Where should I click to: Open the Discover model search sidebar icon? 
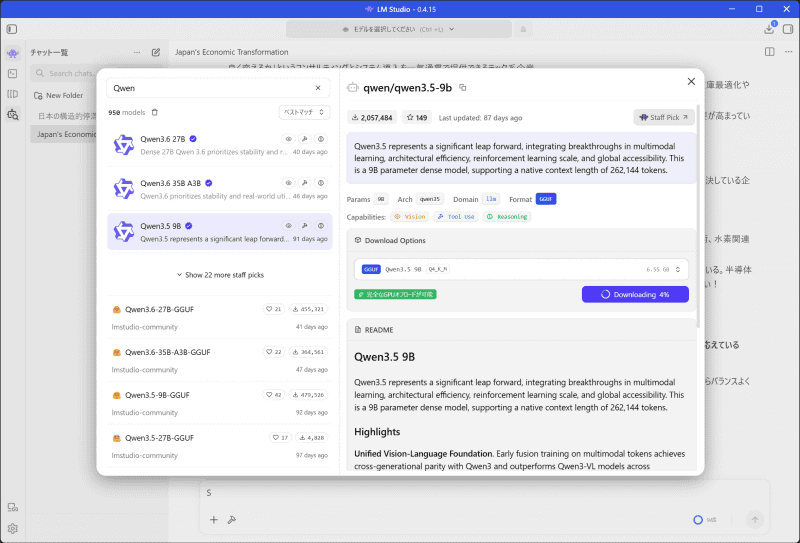pyautogui.click(x=13, y=114)
